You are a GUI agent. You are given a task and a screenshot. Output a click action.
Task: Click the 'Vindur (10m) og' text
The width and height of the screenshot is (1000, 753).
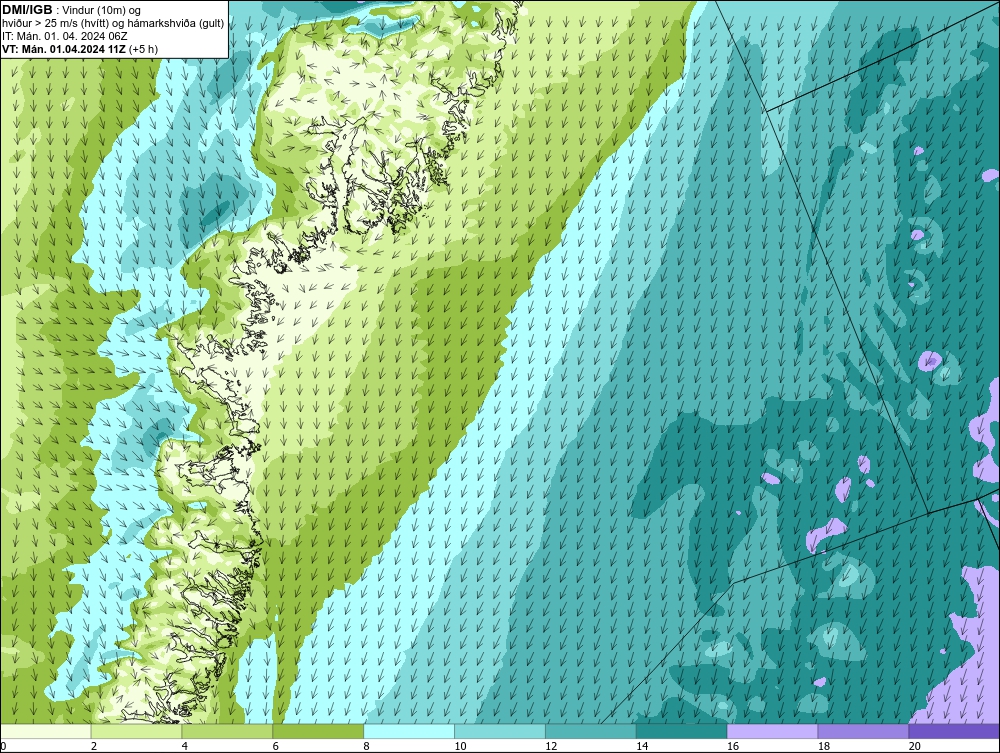coord(102,10)
